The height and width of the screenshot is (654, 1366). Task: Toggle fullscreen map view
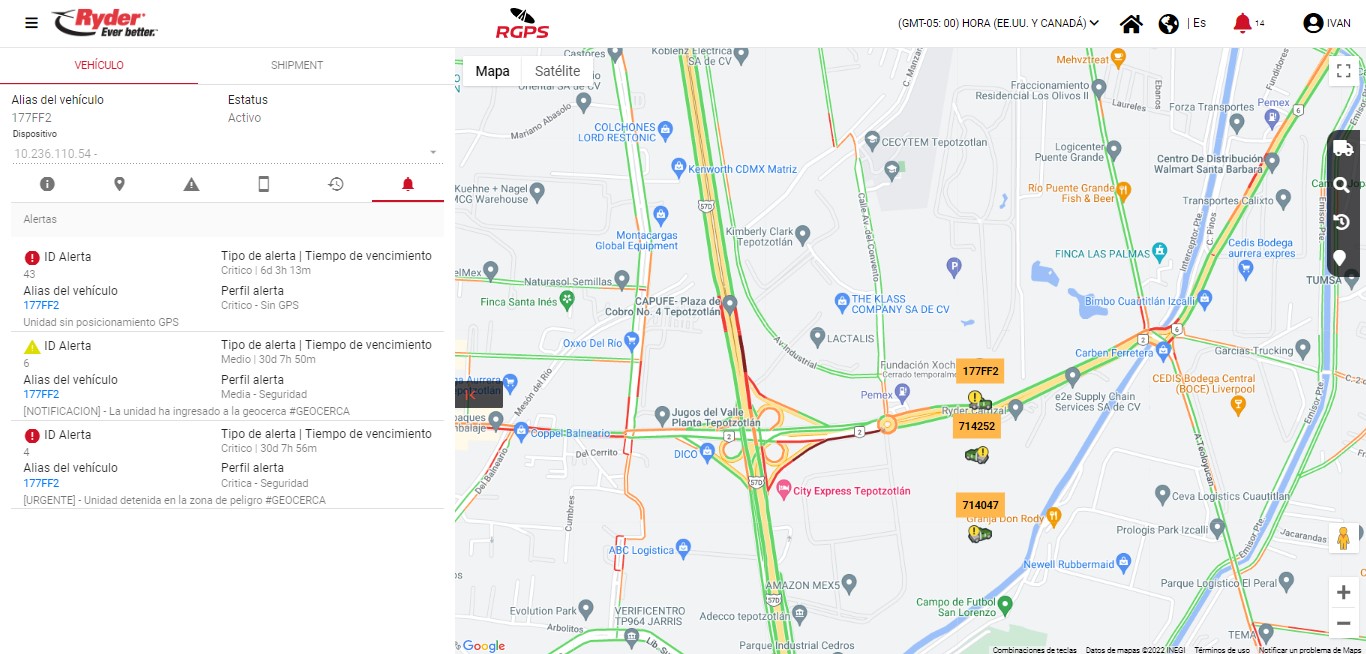(1344, 71)
